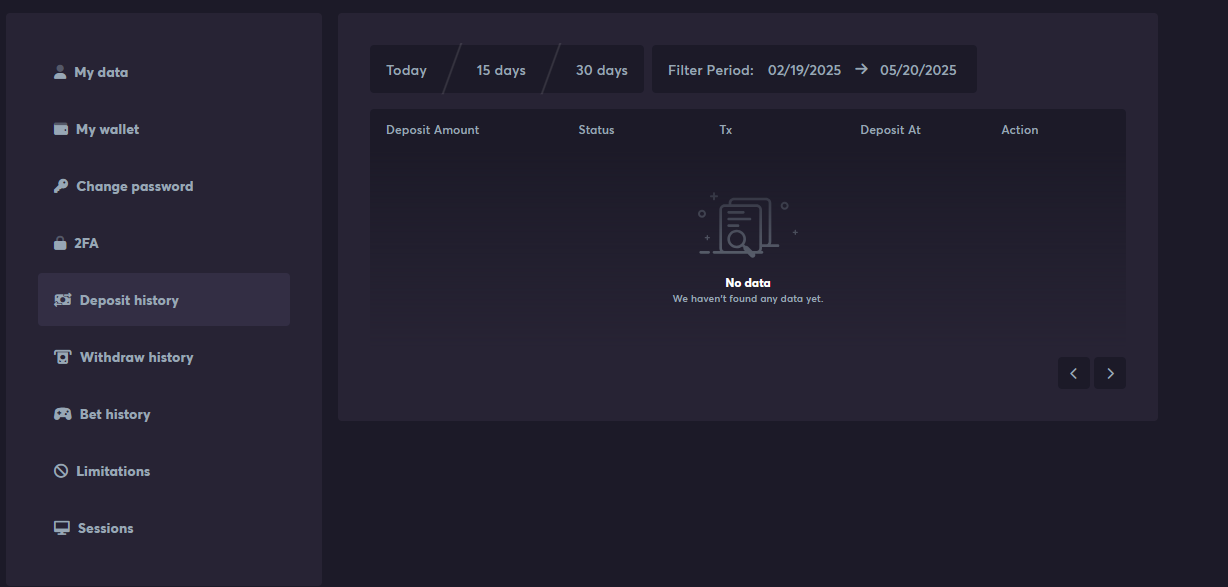Switch to the 30 days filter
The width and height of the screenshot is (1228, 587).
click(601, 70)
